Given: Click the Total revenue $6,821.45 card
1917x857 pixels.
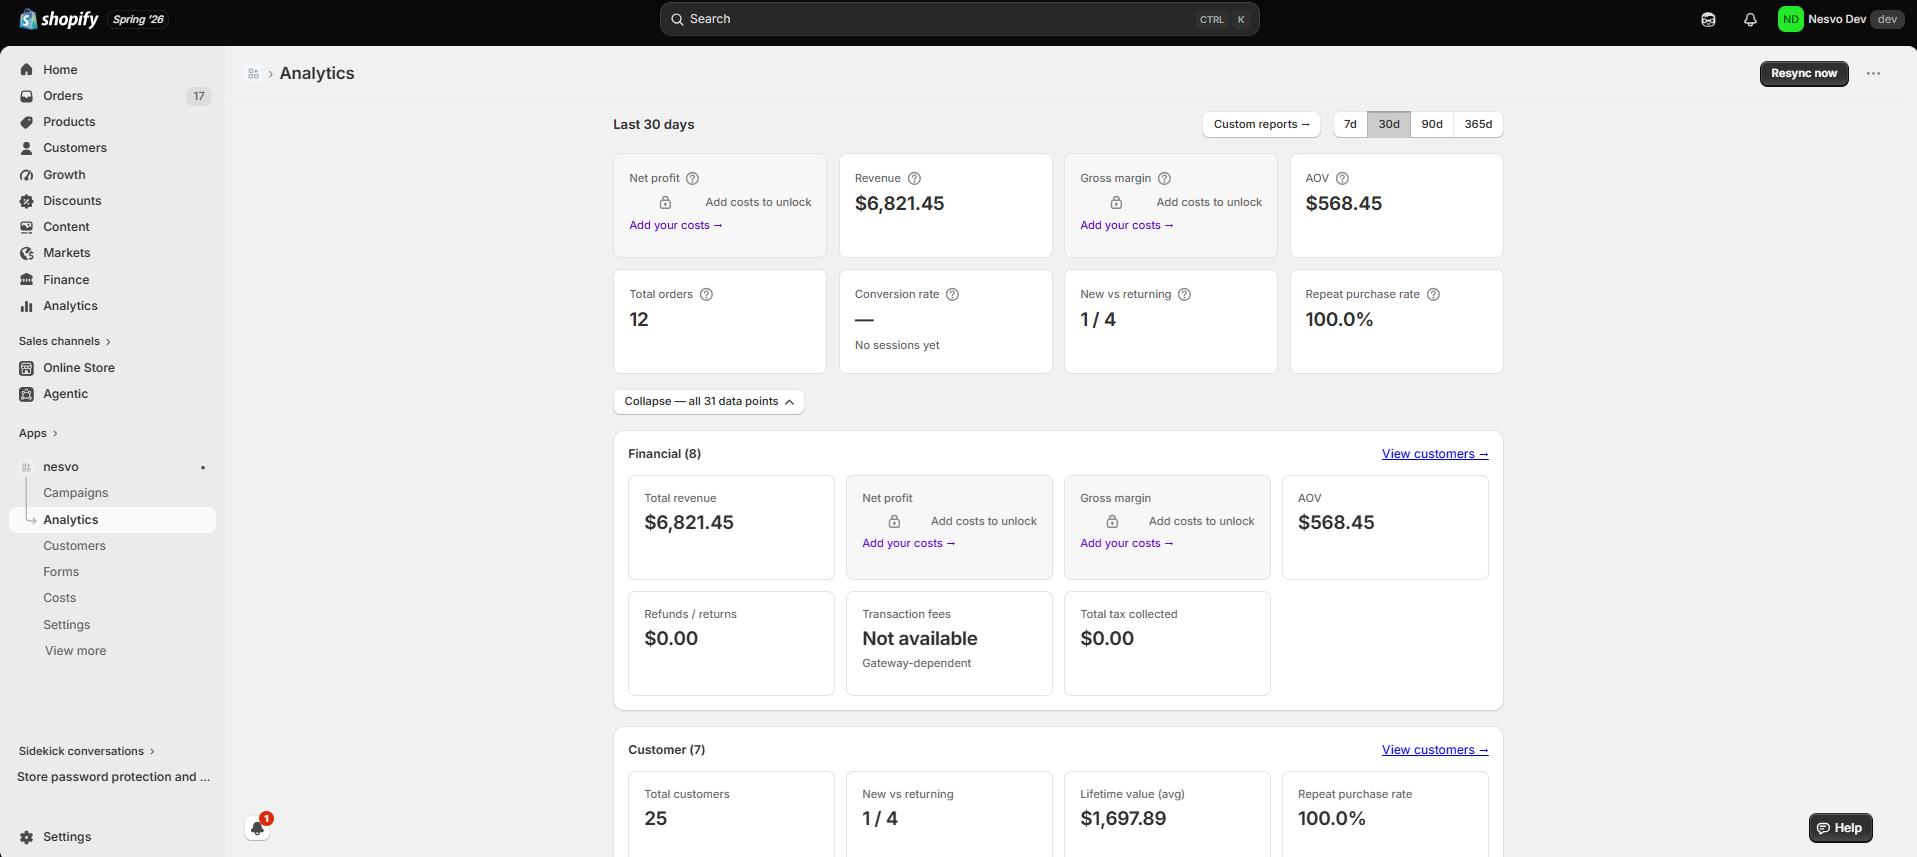Looking at the screenshot, I should 731,527.
